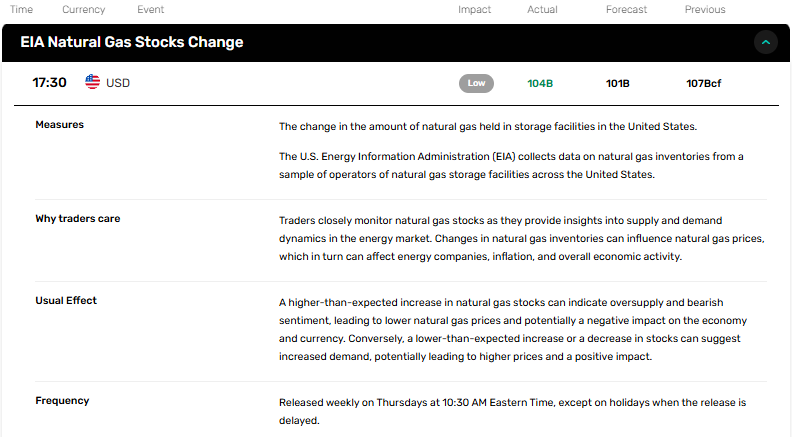This screenshot has width=792, height=437.
Task: Select the Measures row label
Action: tap(60, 125)
